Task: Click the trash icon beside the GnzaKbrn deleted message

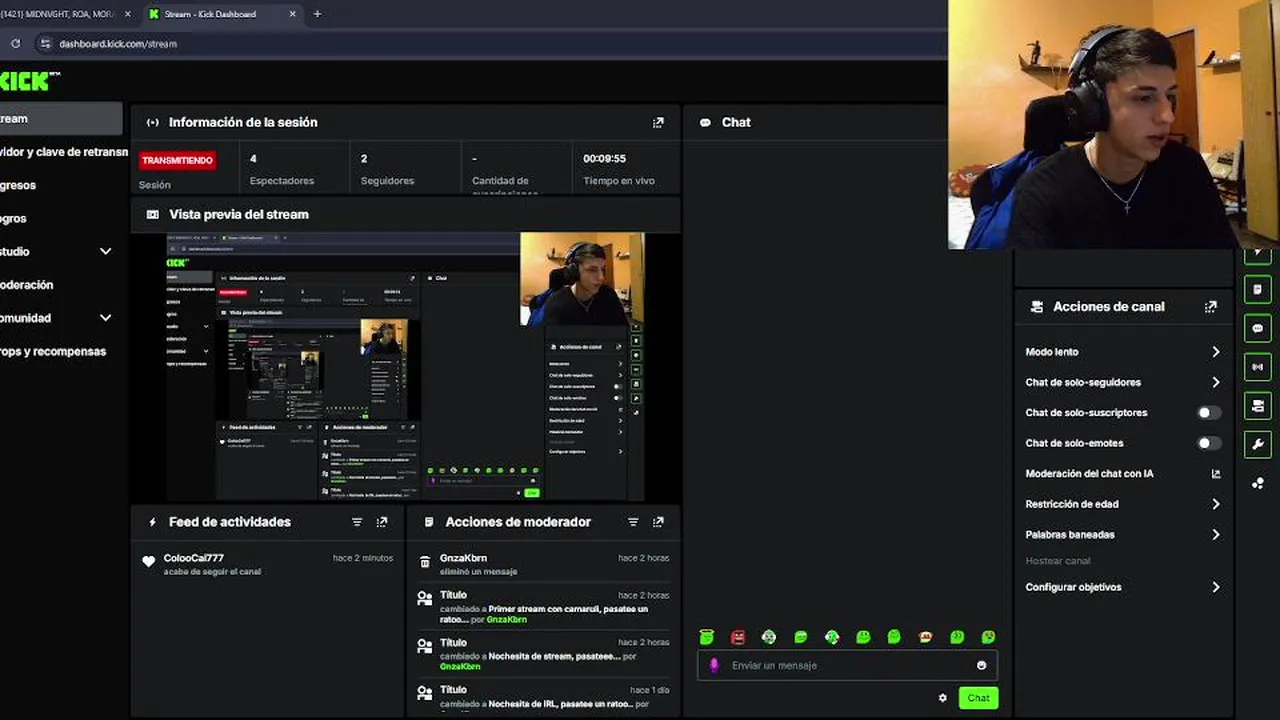Action: [425, 563]
